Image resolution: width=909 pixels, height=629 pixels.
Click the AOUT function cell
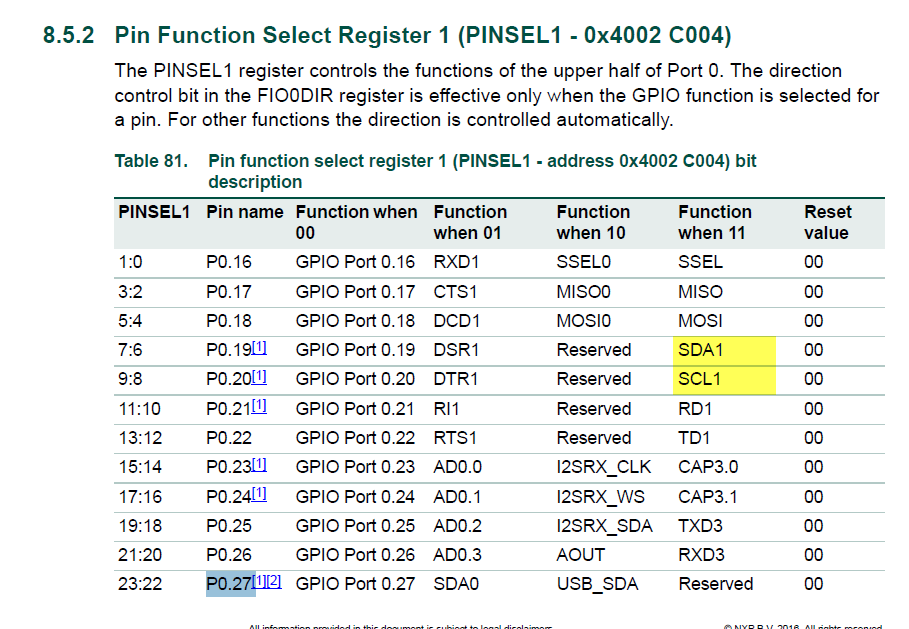(x=578, y=554)
